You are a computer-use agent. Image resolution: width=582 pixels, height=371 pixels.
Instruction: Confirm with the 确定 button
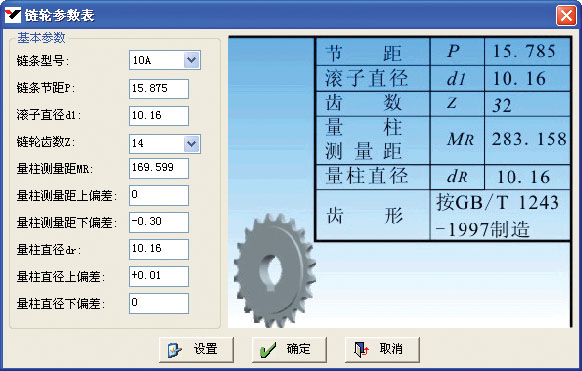click(x=289, y=349)
